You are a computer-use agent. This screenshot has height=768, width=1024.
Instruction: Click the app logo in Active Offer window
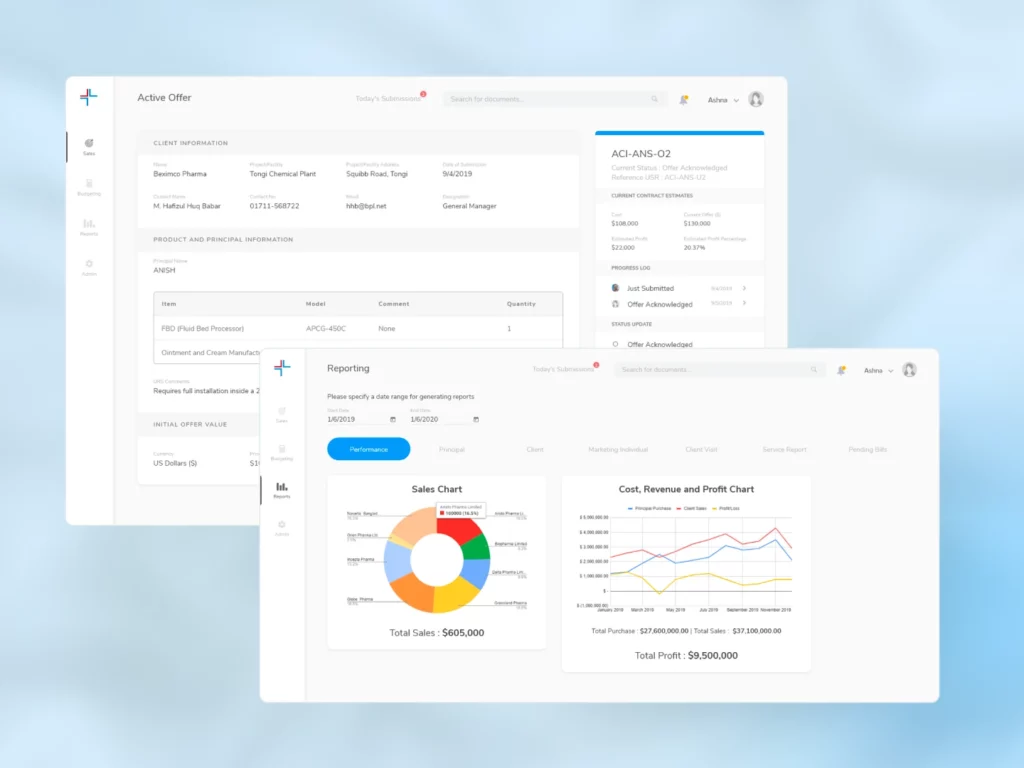click(88, 97)
